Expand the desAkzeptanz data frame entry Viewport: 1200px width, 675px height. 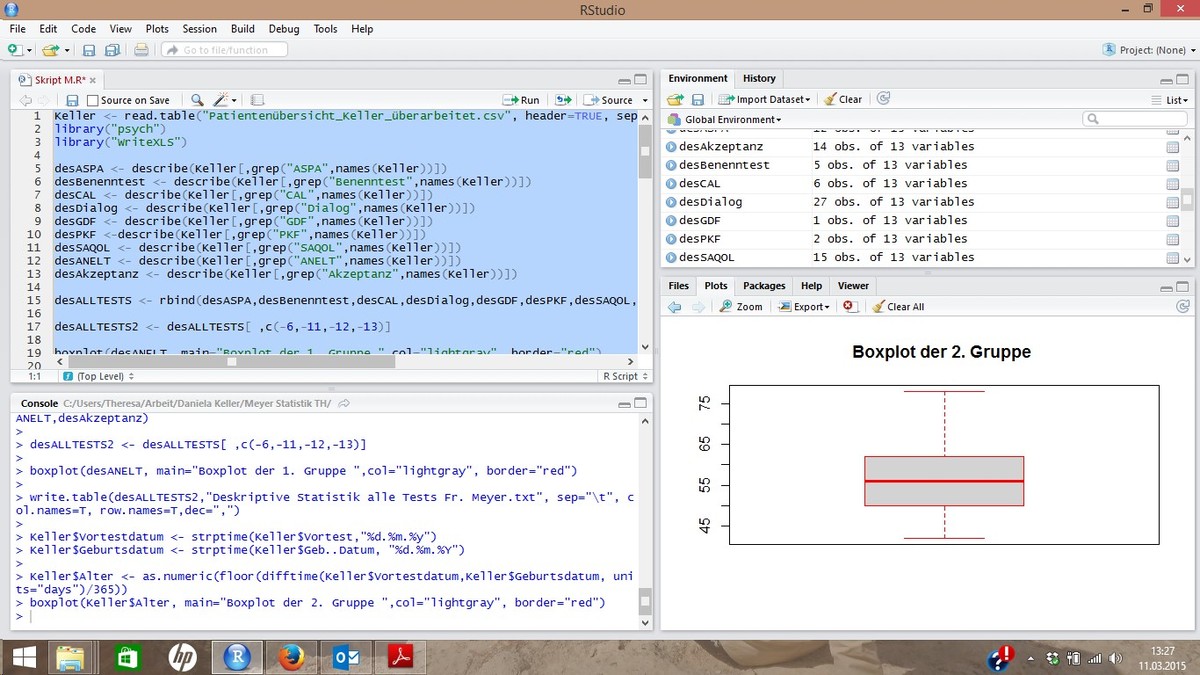click(671, 147)
